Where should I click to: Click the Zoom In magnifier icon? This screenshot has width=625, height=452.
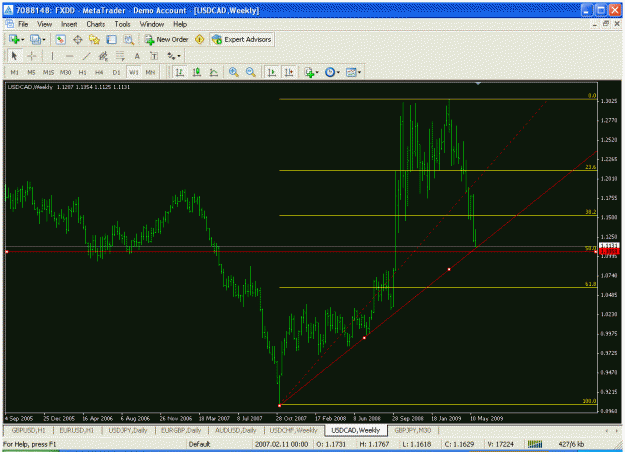tap(234, 72)
